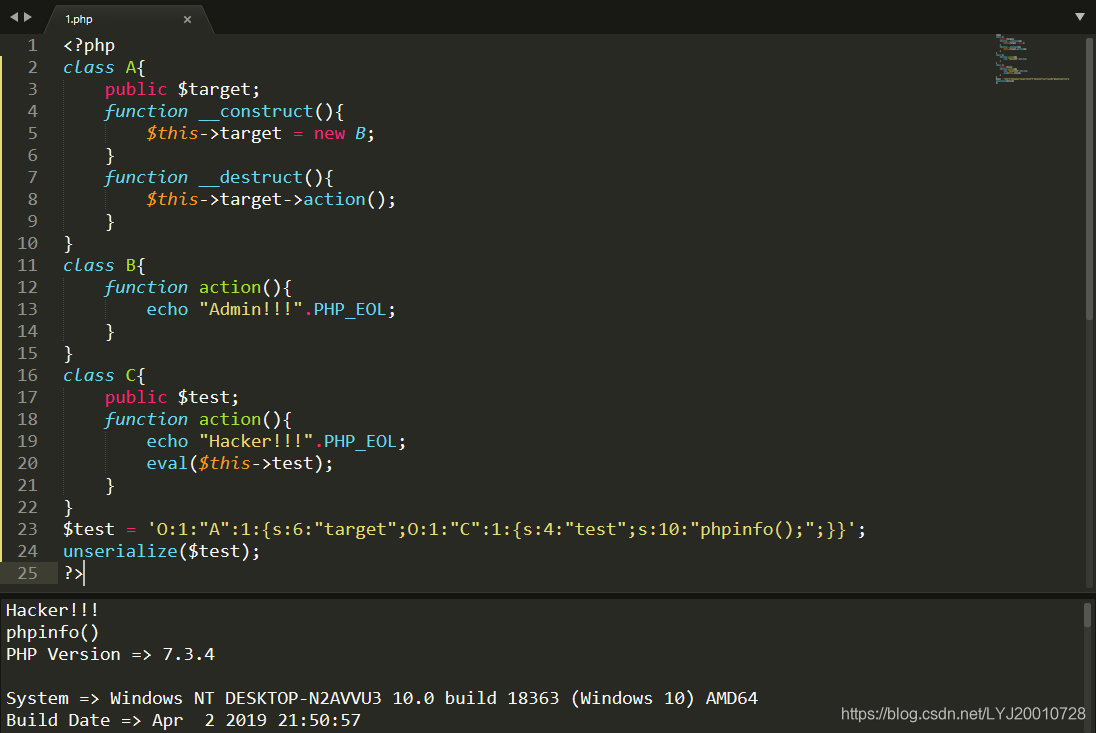Image resolution: width=1096 pixels, height=733 pixels.
Task: Click the output panel scrollbar
Action: click(1087, 616)
